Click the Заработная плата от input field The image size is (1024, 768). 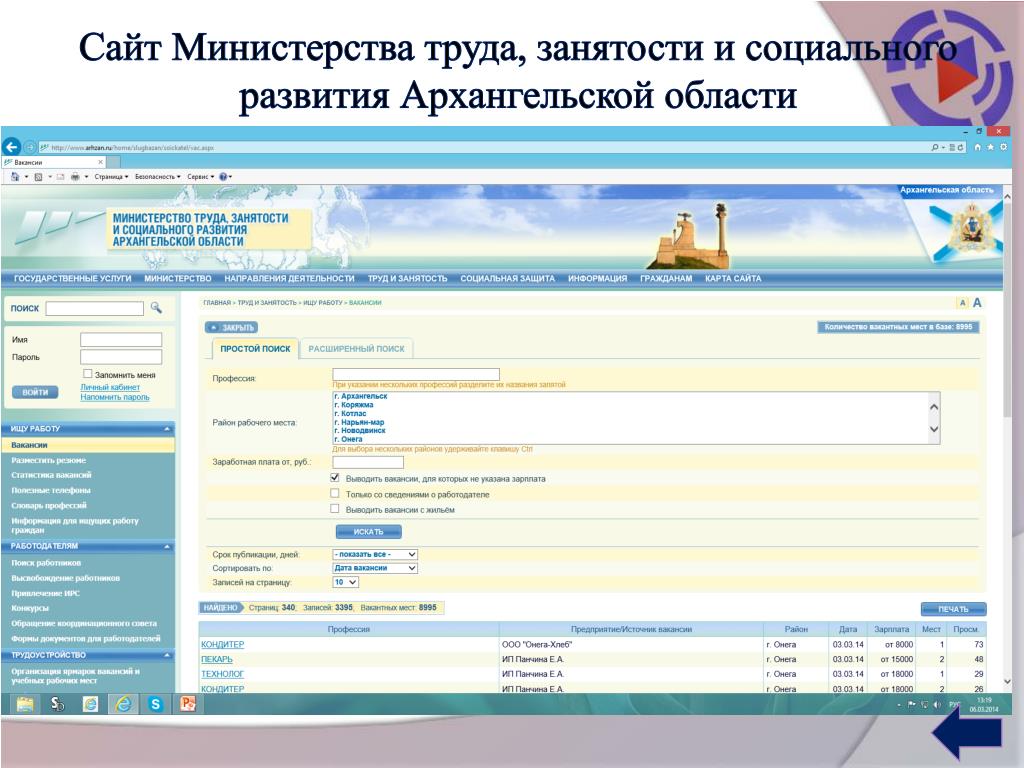[x=368, y=462]
